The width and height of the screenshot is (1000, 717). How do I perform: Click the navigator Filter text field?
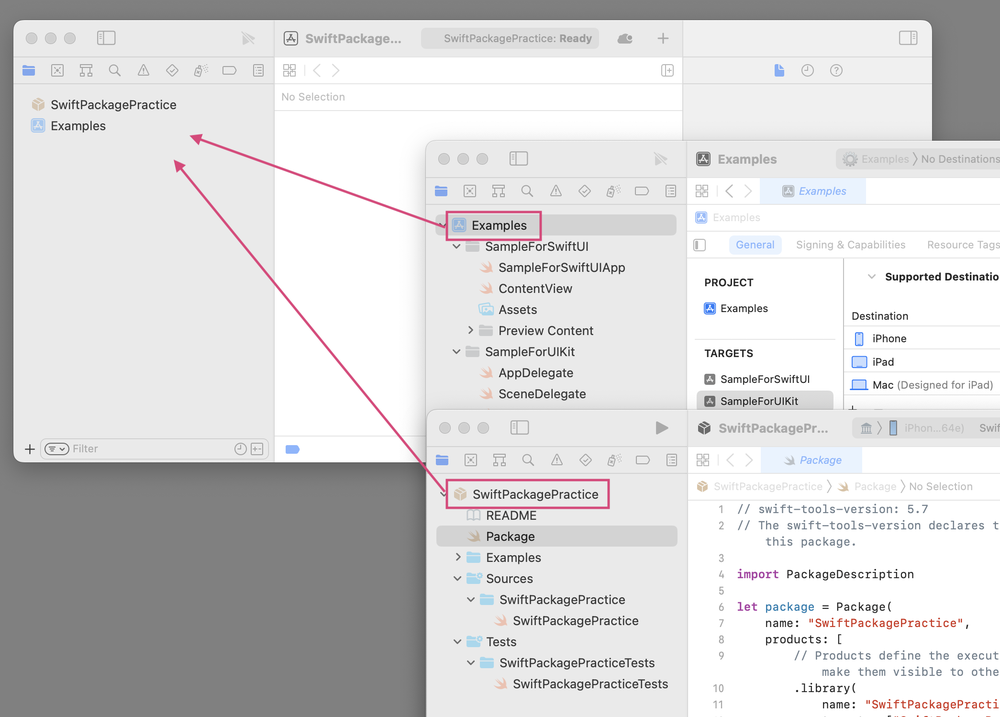tap(150, 449)
